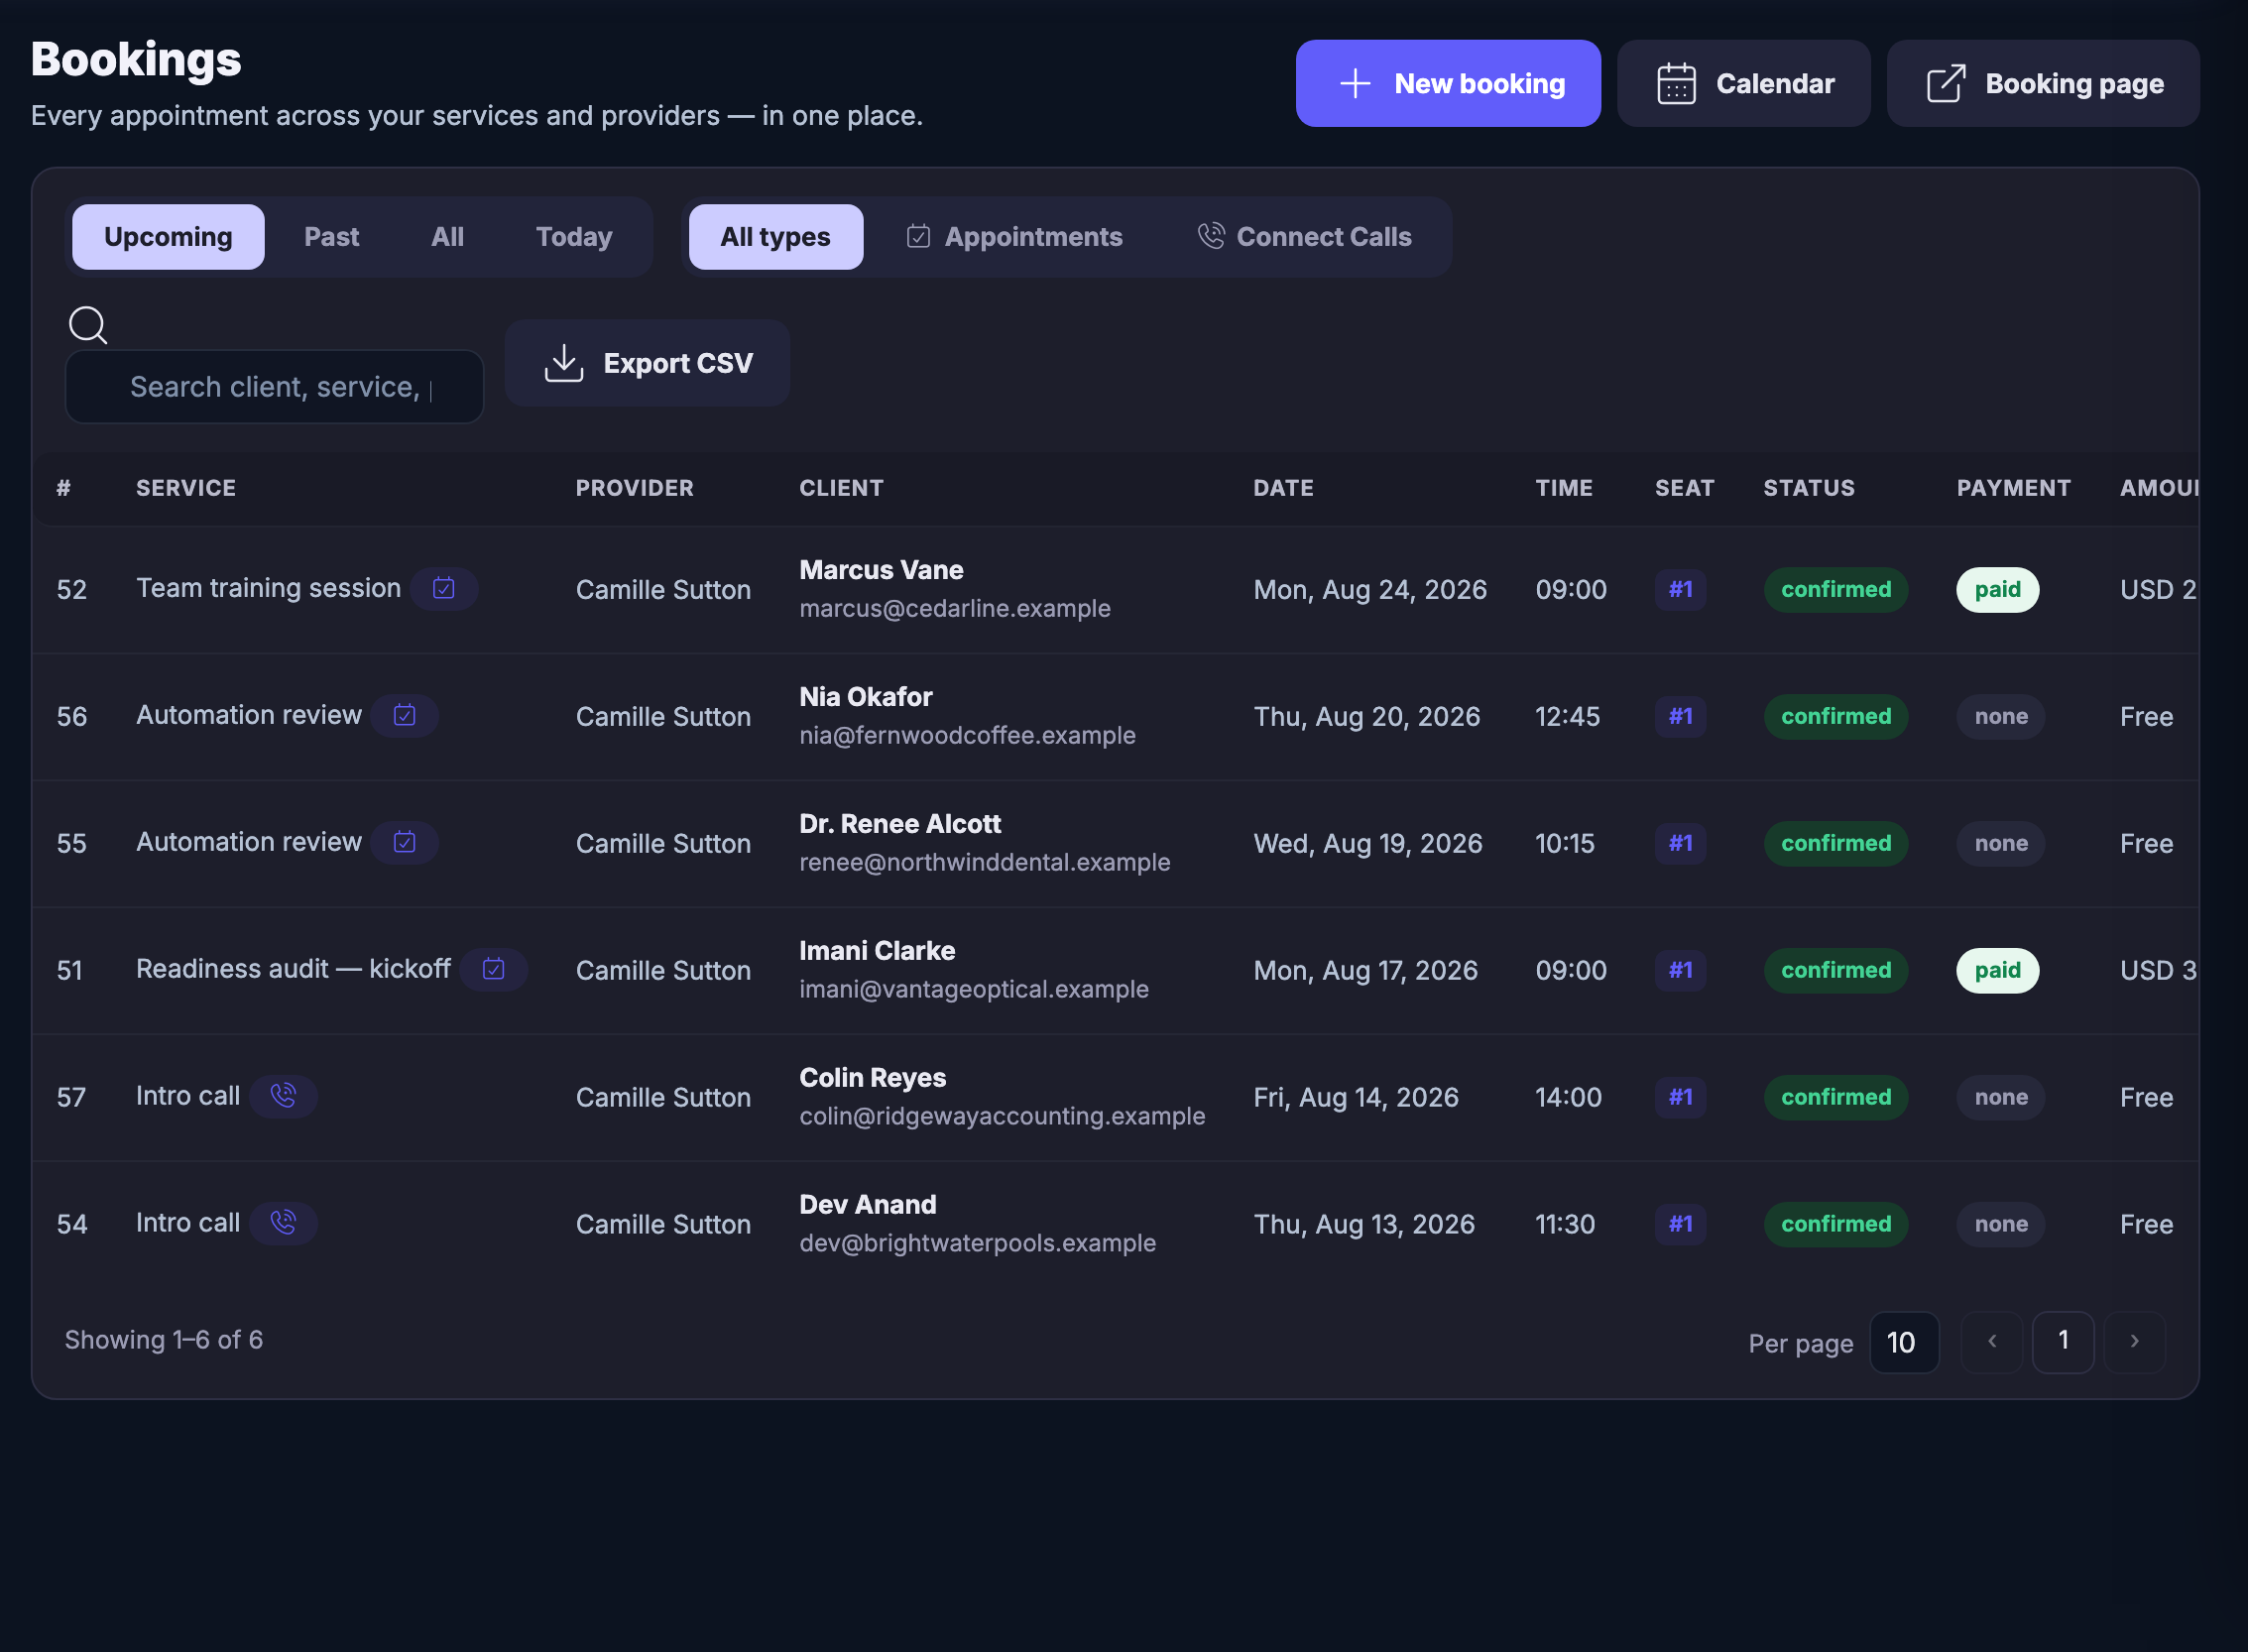Click seat #1 badge in Dev Anand row
This screenshot has height=1652, width=2248.
pos(1680,1225)
